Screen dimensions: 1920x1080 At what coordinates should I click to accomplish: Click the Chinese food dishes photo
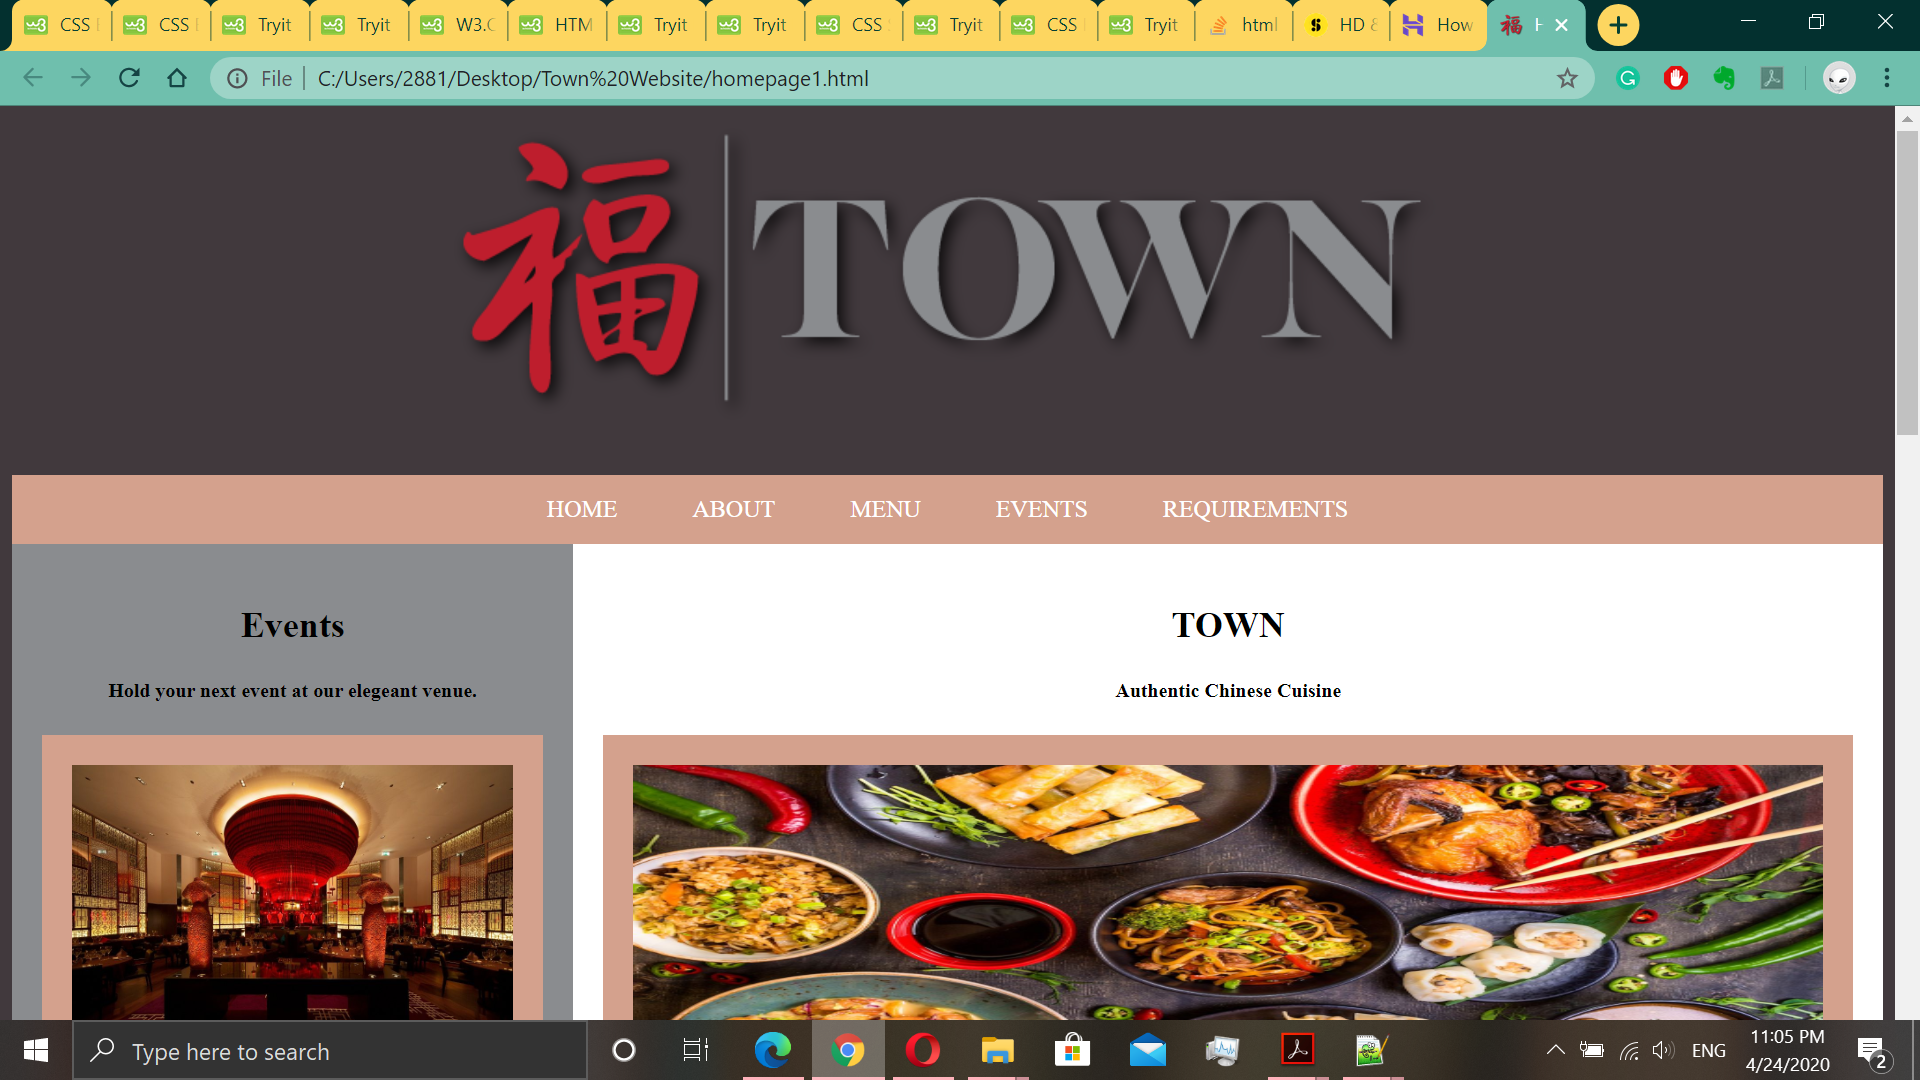pyautogui.click(x=1227, y=892)
